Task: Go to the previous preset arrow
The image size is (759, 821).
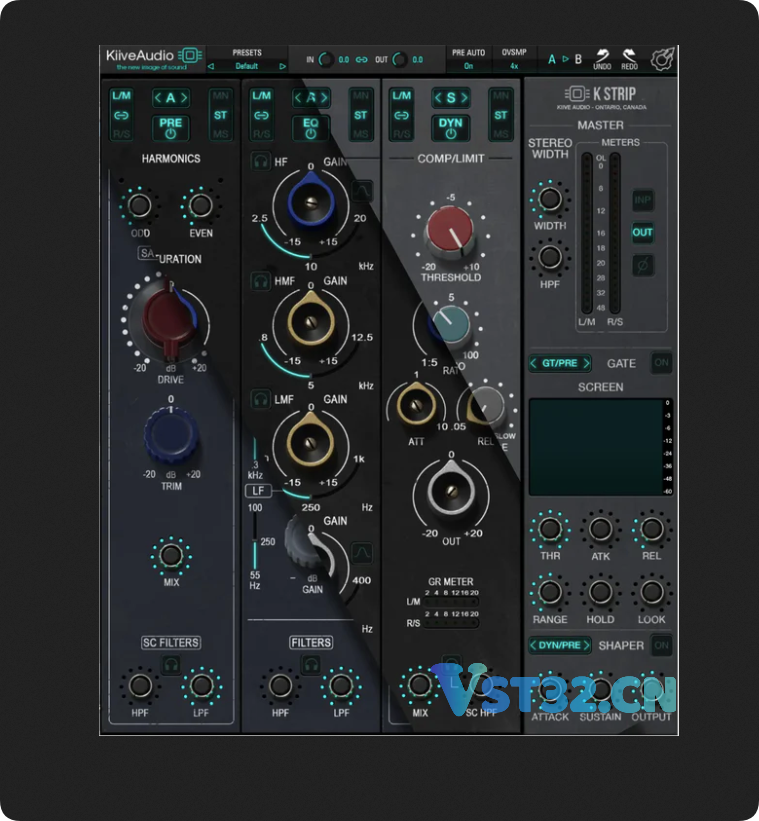Action: (x=211, y=66)
